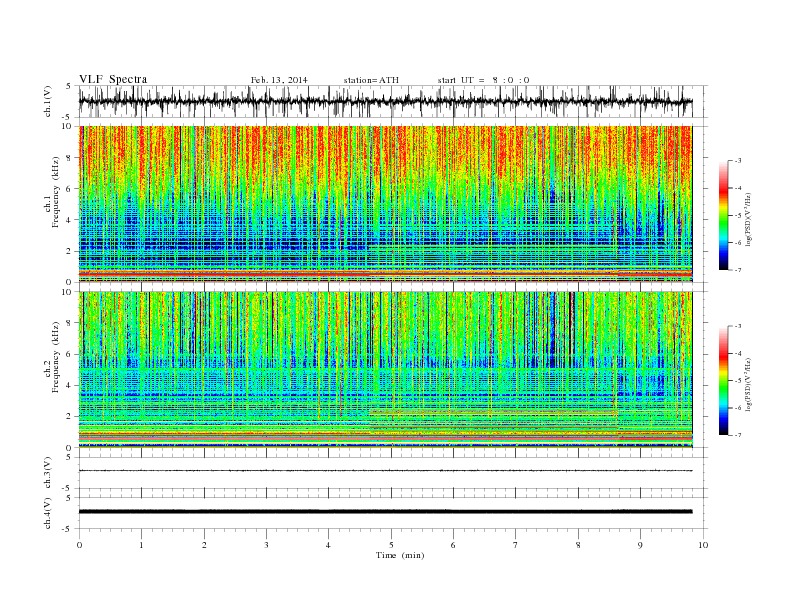This screenshot has height=612, width=792.
Task: Select the date label "Feb. 13, 2014"
Action: point(279,80)
